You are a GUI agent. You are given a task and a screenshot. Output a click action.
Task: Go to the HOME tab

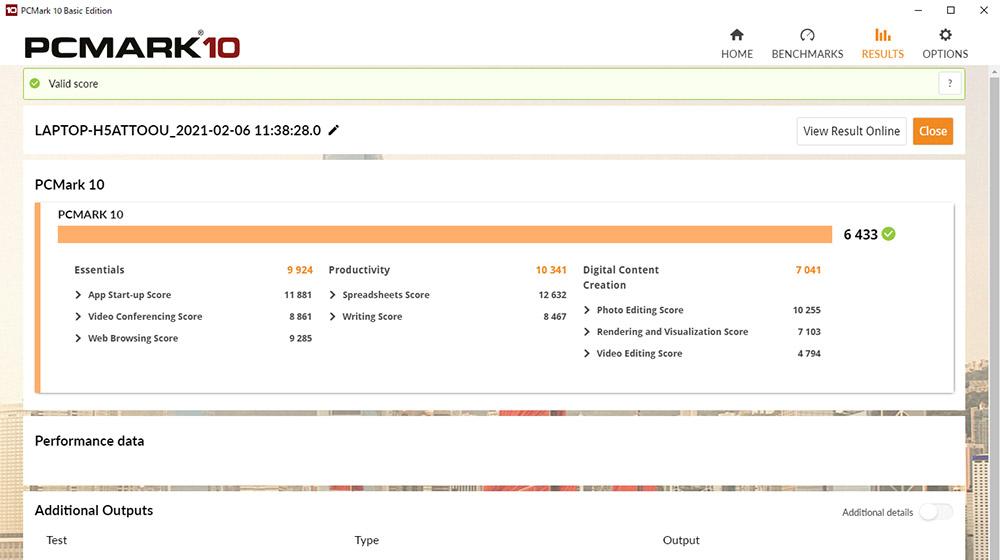tap(737, 43)
